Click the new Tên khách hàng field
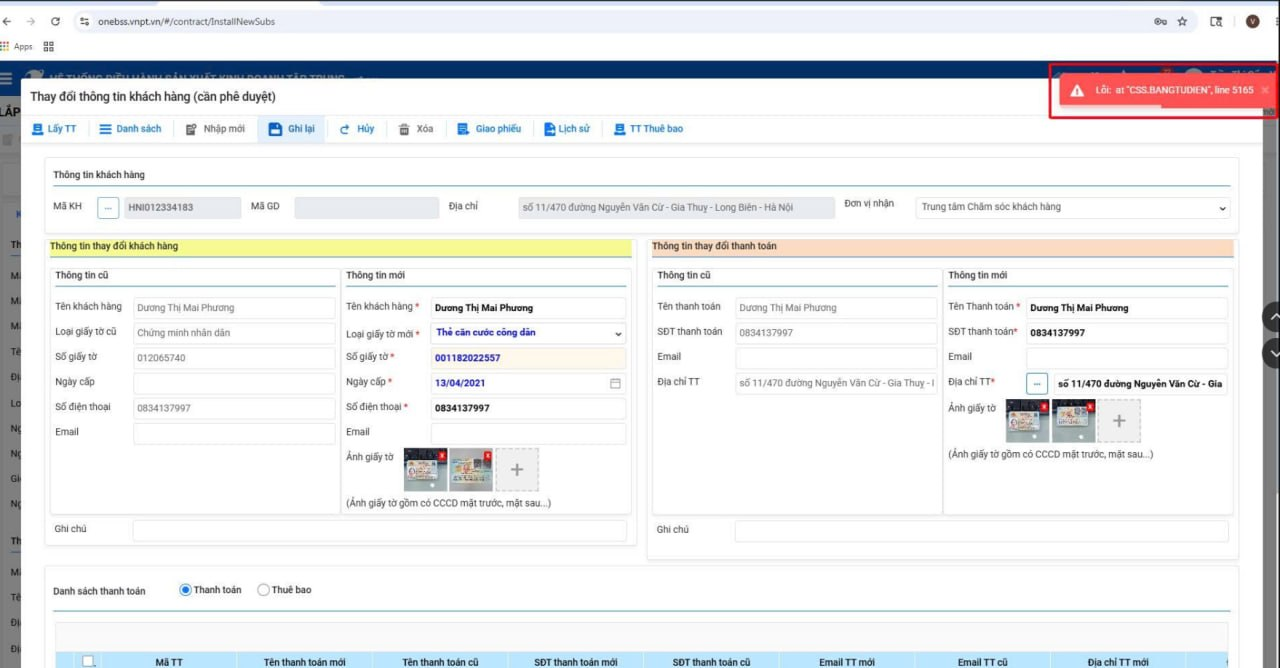 pyautogui.click(x=528, y=308)
